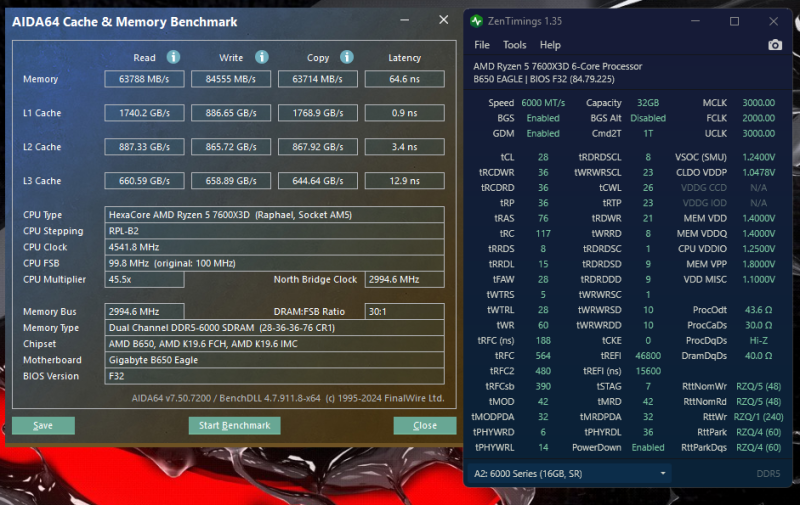Screen dimensions: 800x505
Task: Click the ZenTimings app logo icon
Action: [x=477, y=21]
